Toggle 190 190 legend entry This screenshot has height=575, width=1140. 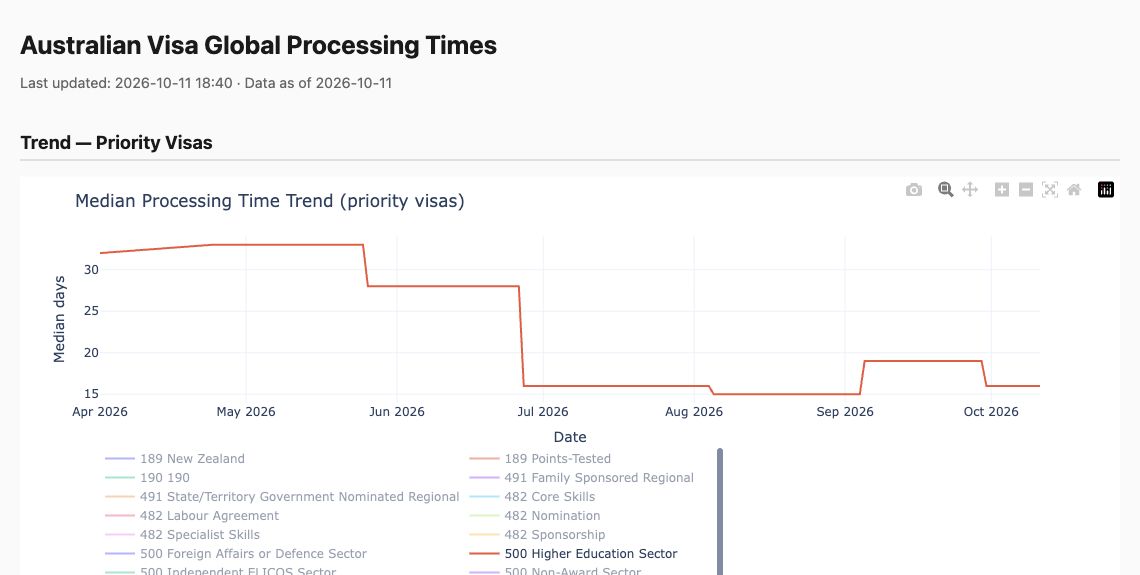click(x=148, y=478)
